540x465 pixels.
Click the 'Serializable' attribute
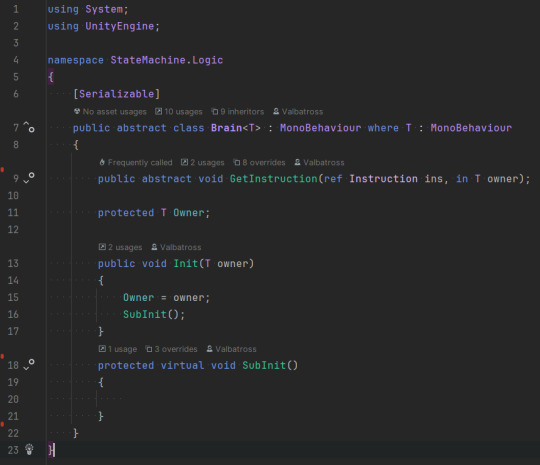click(x=117, y=94)
